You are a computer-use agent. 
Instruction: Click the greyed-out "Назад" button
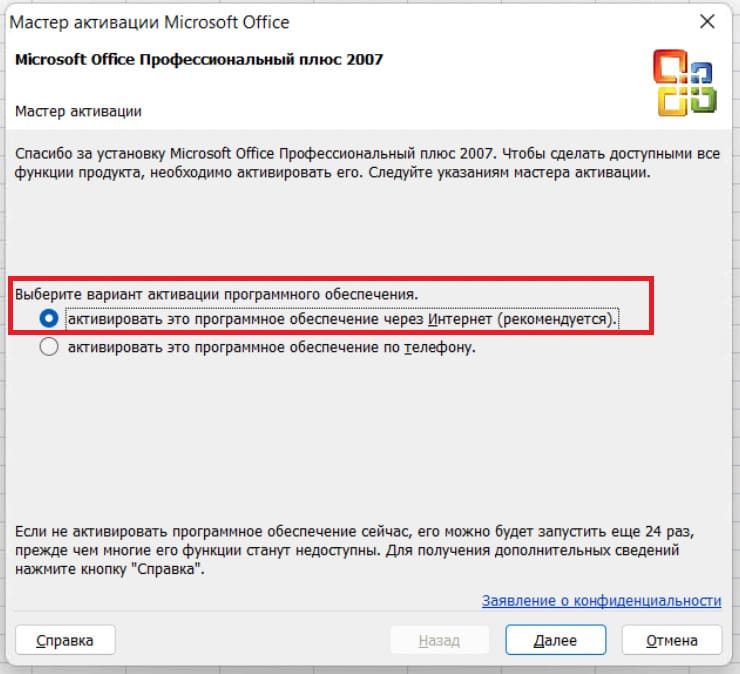coord(439,640)
